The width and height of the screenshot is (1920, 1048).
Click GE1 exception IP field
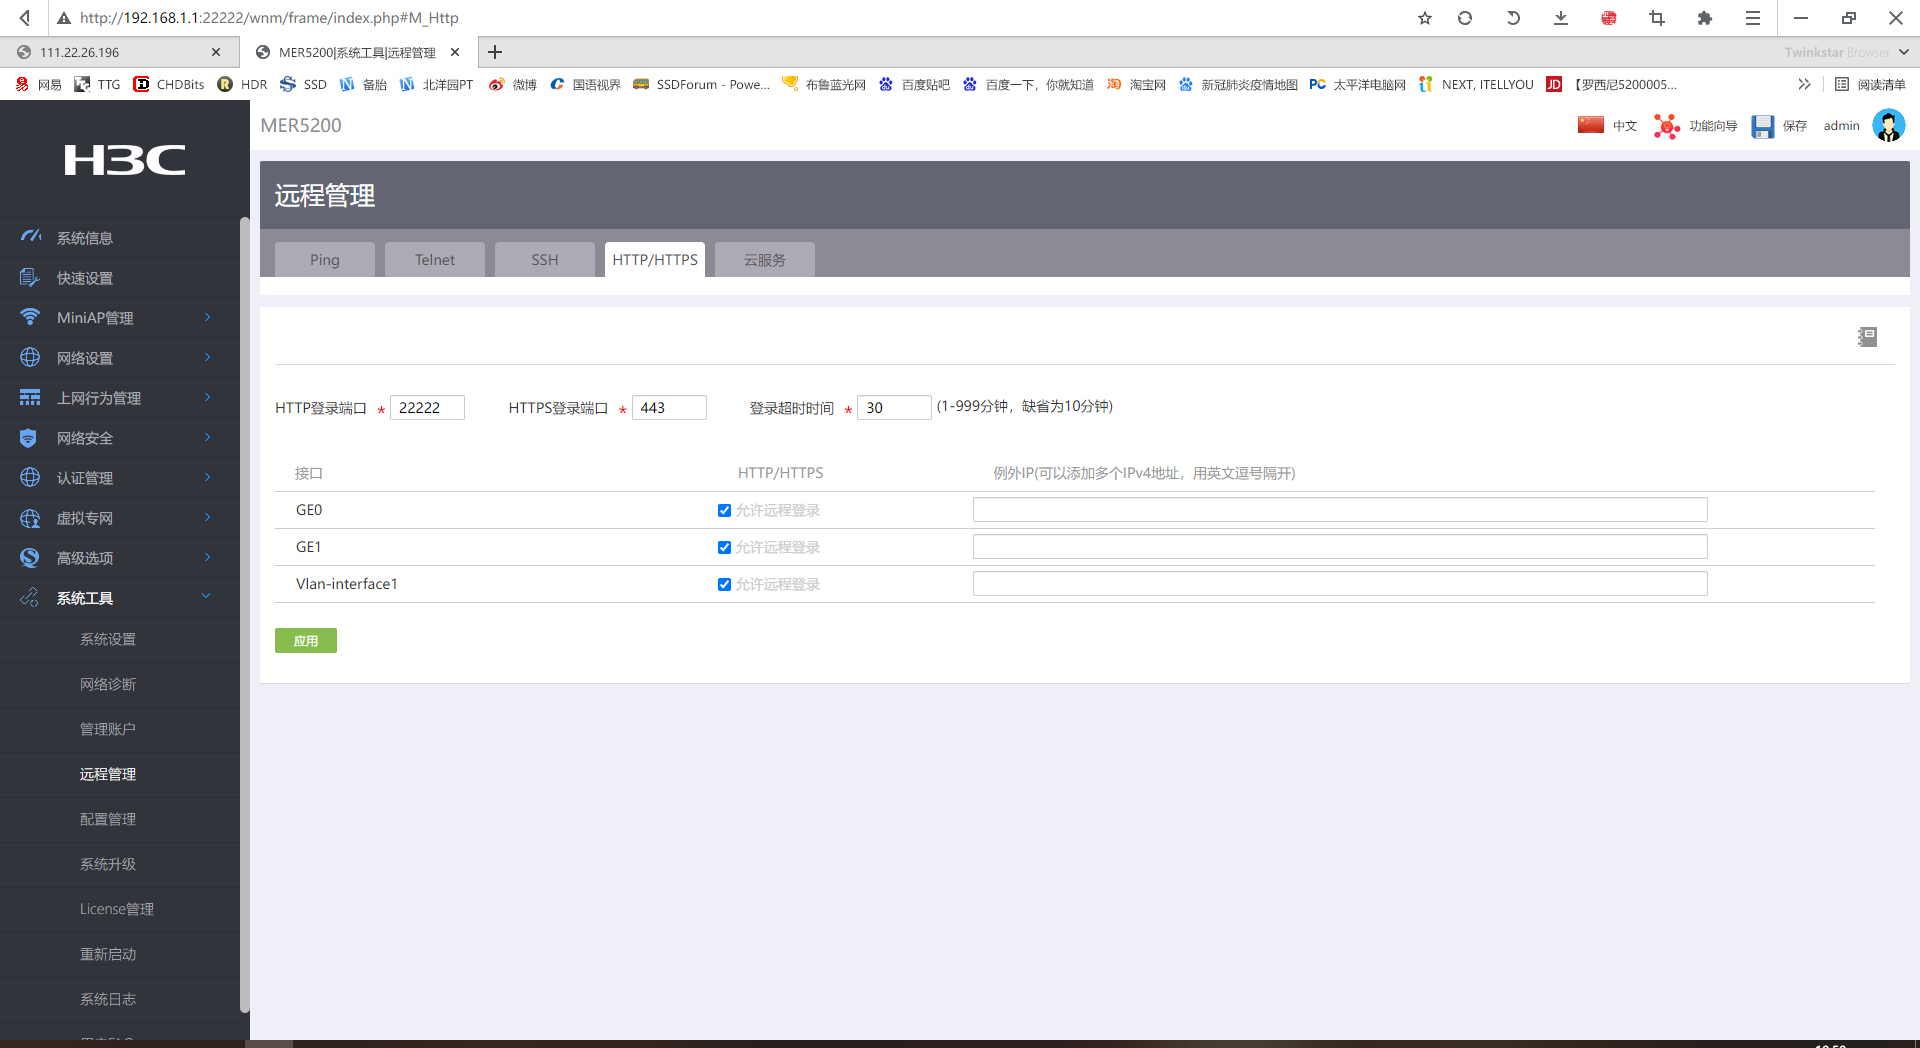[1340, 547]
